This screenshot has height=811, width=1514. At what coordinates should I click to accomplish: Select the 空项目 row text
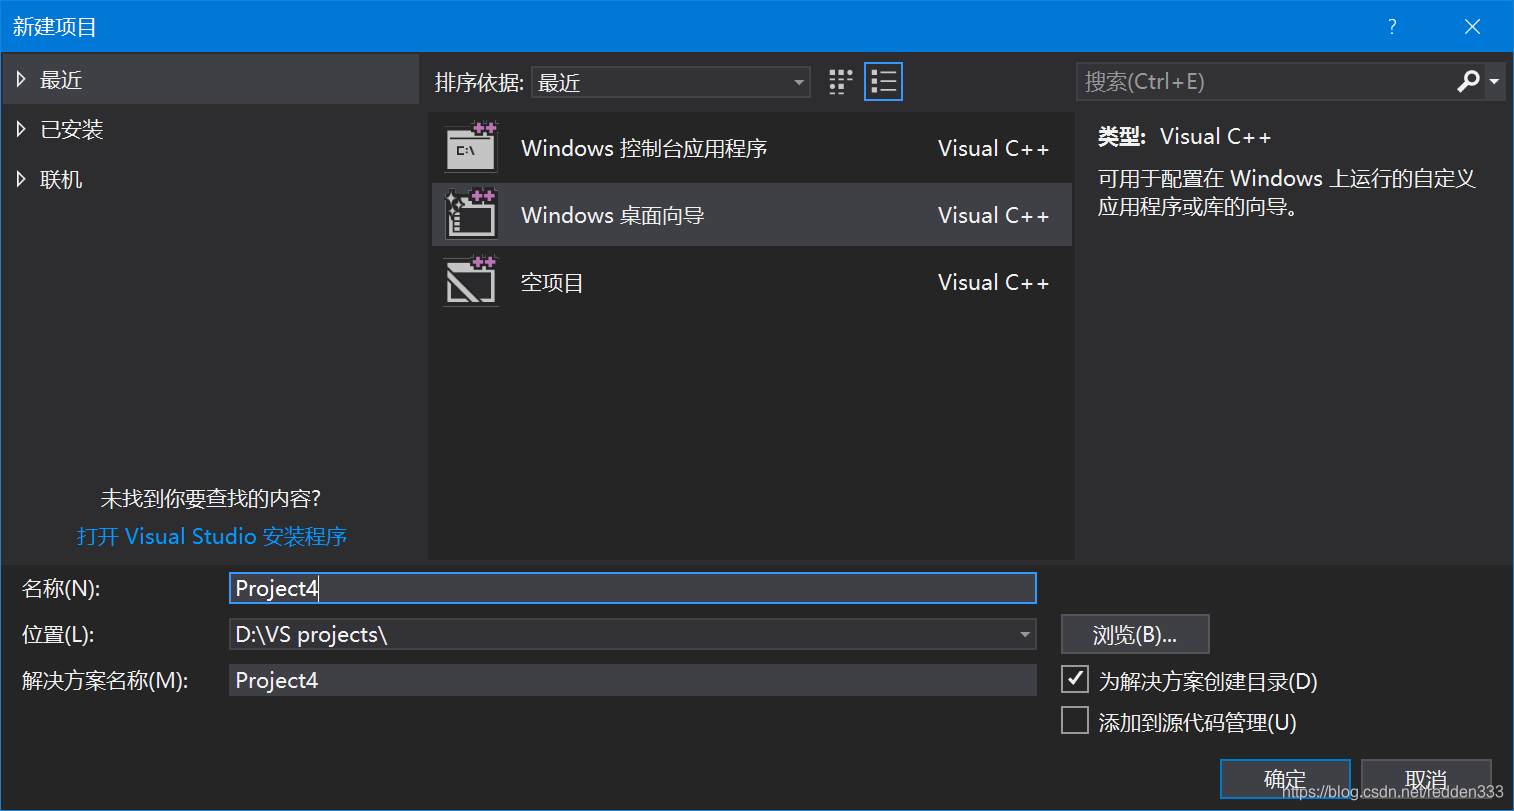tap(552, 283)
